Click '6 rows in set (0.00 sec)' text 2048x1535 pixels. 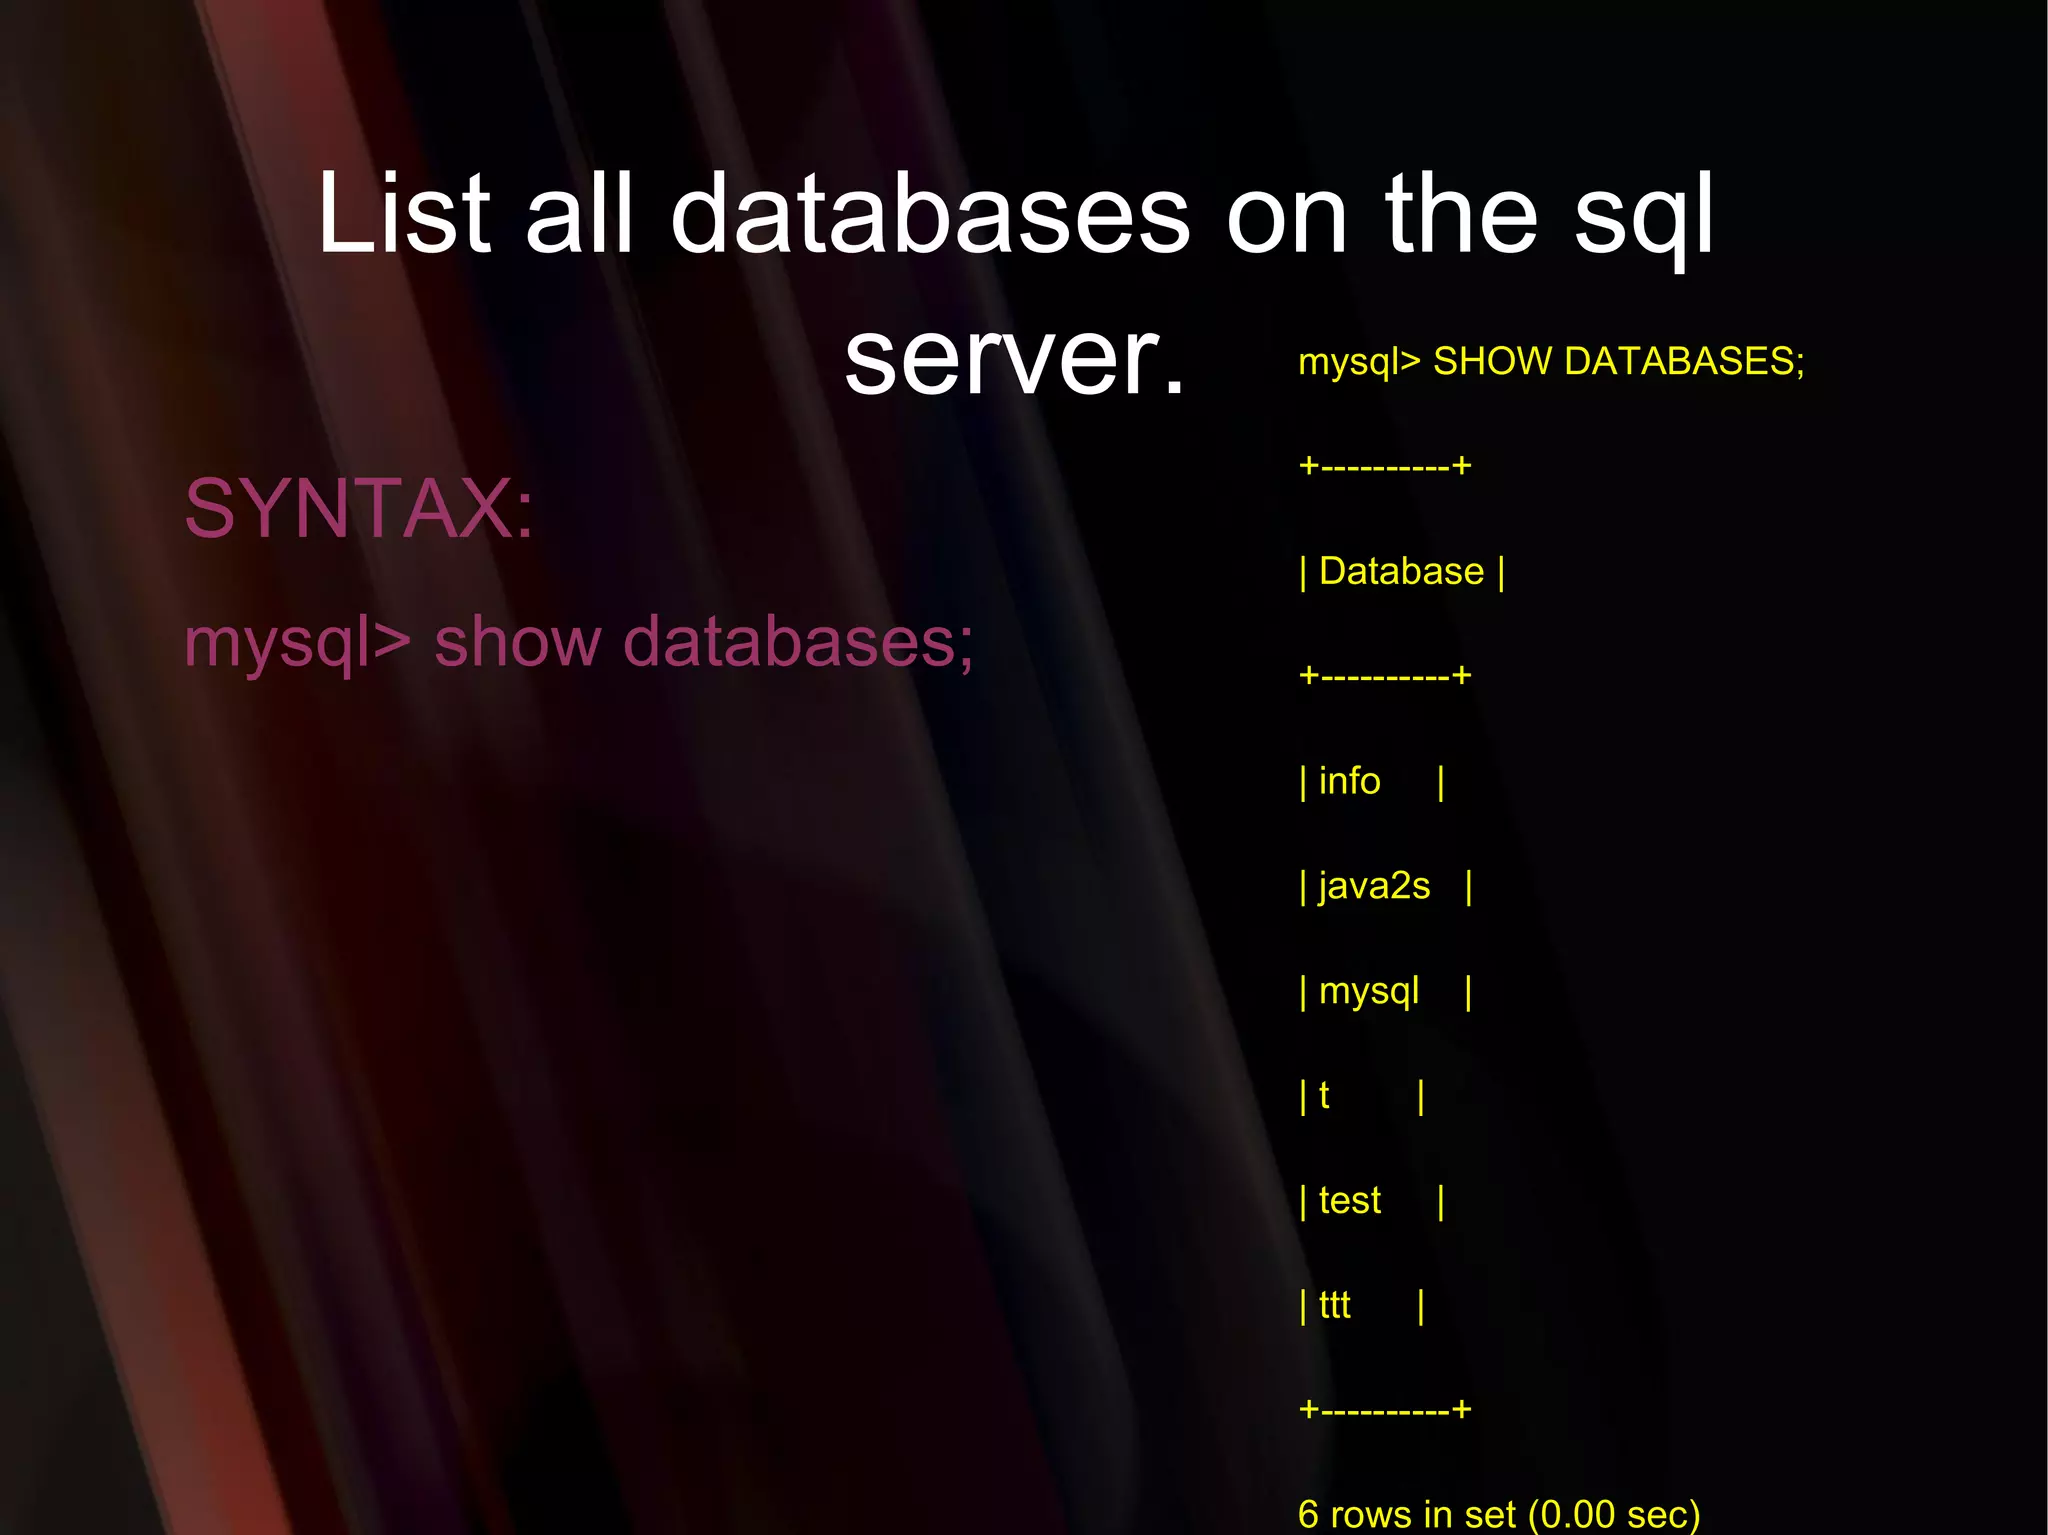[x=1499, y=1514]
